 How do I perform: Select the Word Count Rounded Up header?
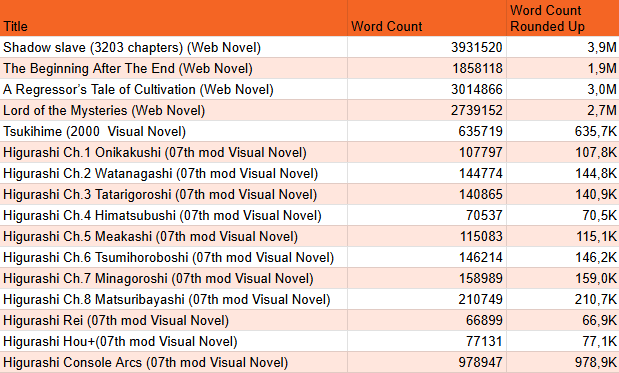point(563,18)
